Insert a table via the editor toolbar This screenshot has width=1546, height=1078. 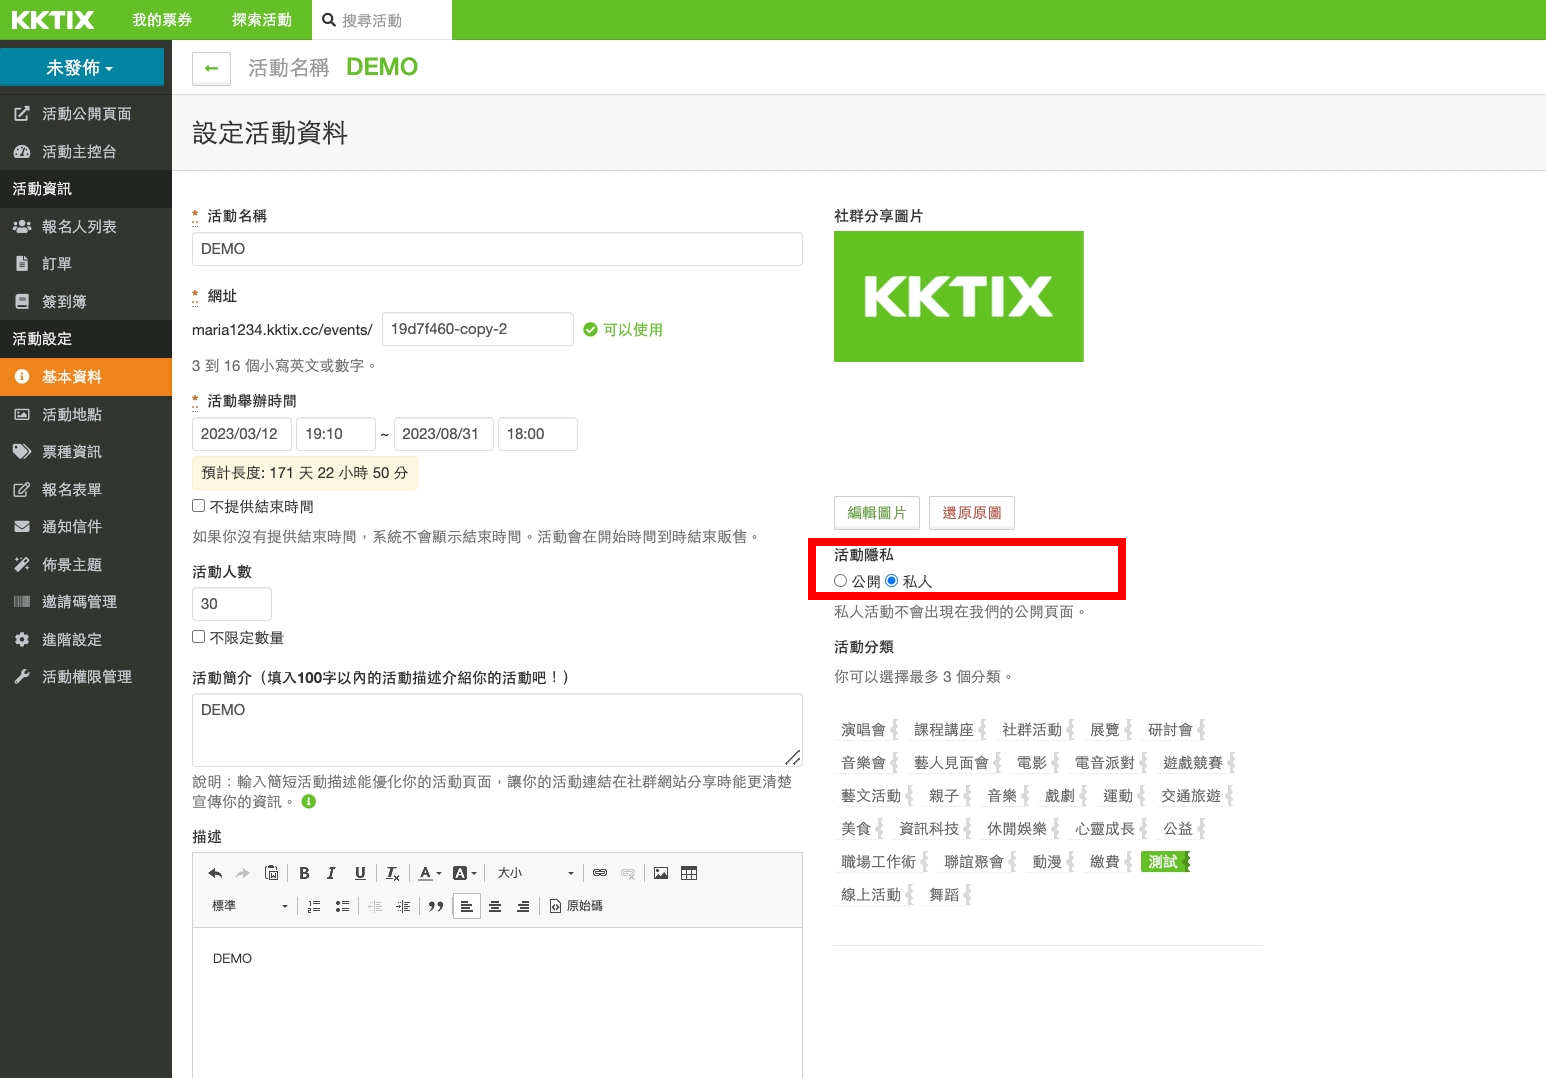pos(689,873)
